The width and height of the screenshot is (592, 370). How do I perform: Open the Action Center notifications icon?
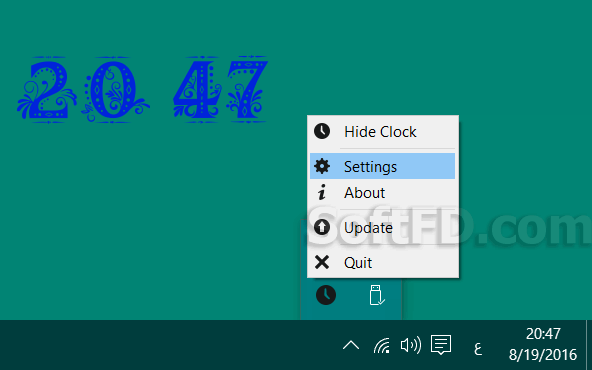441,345
